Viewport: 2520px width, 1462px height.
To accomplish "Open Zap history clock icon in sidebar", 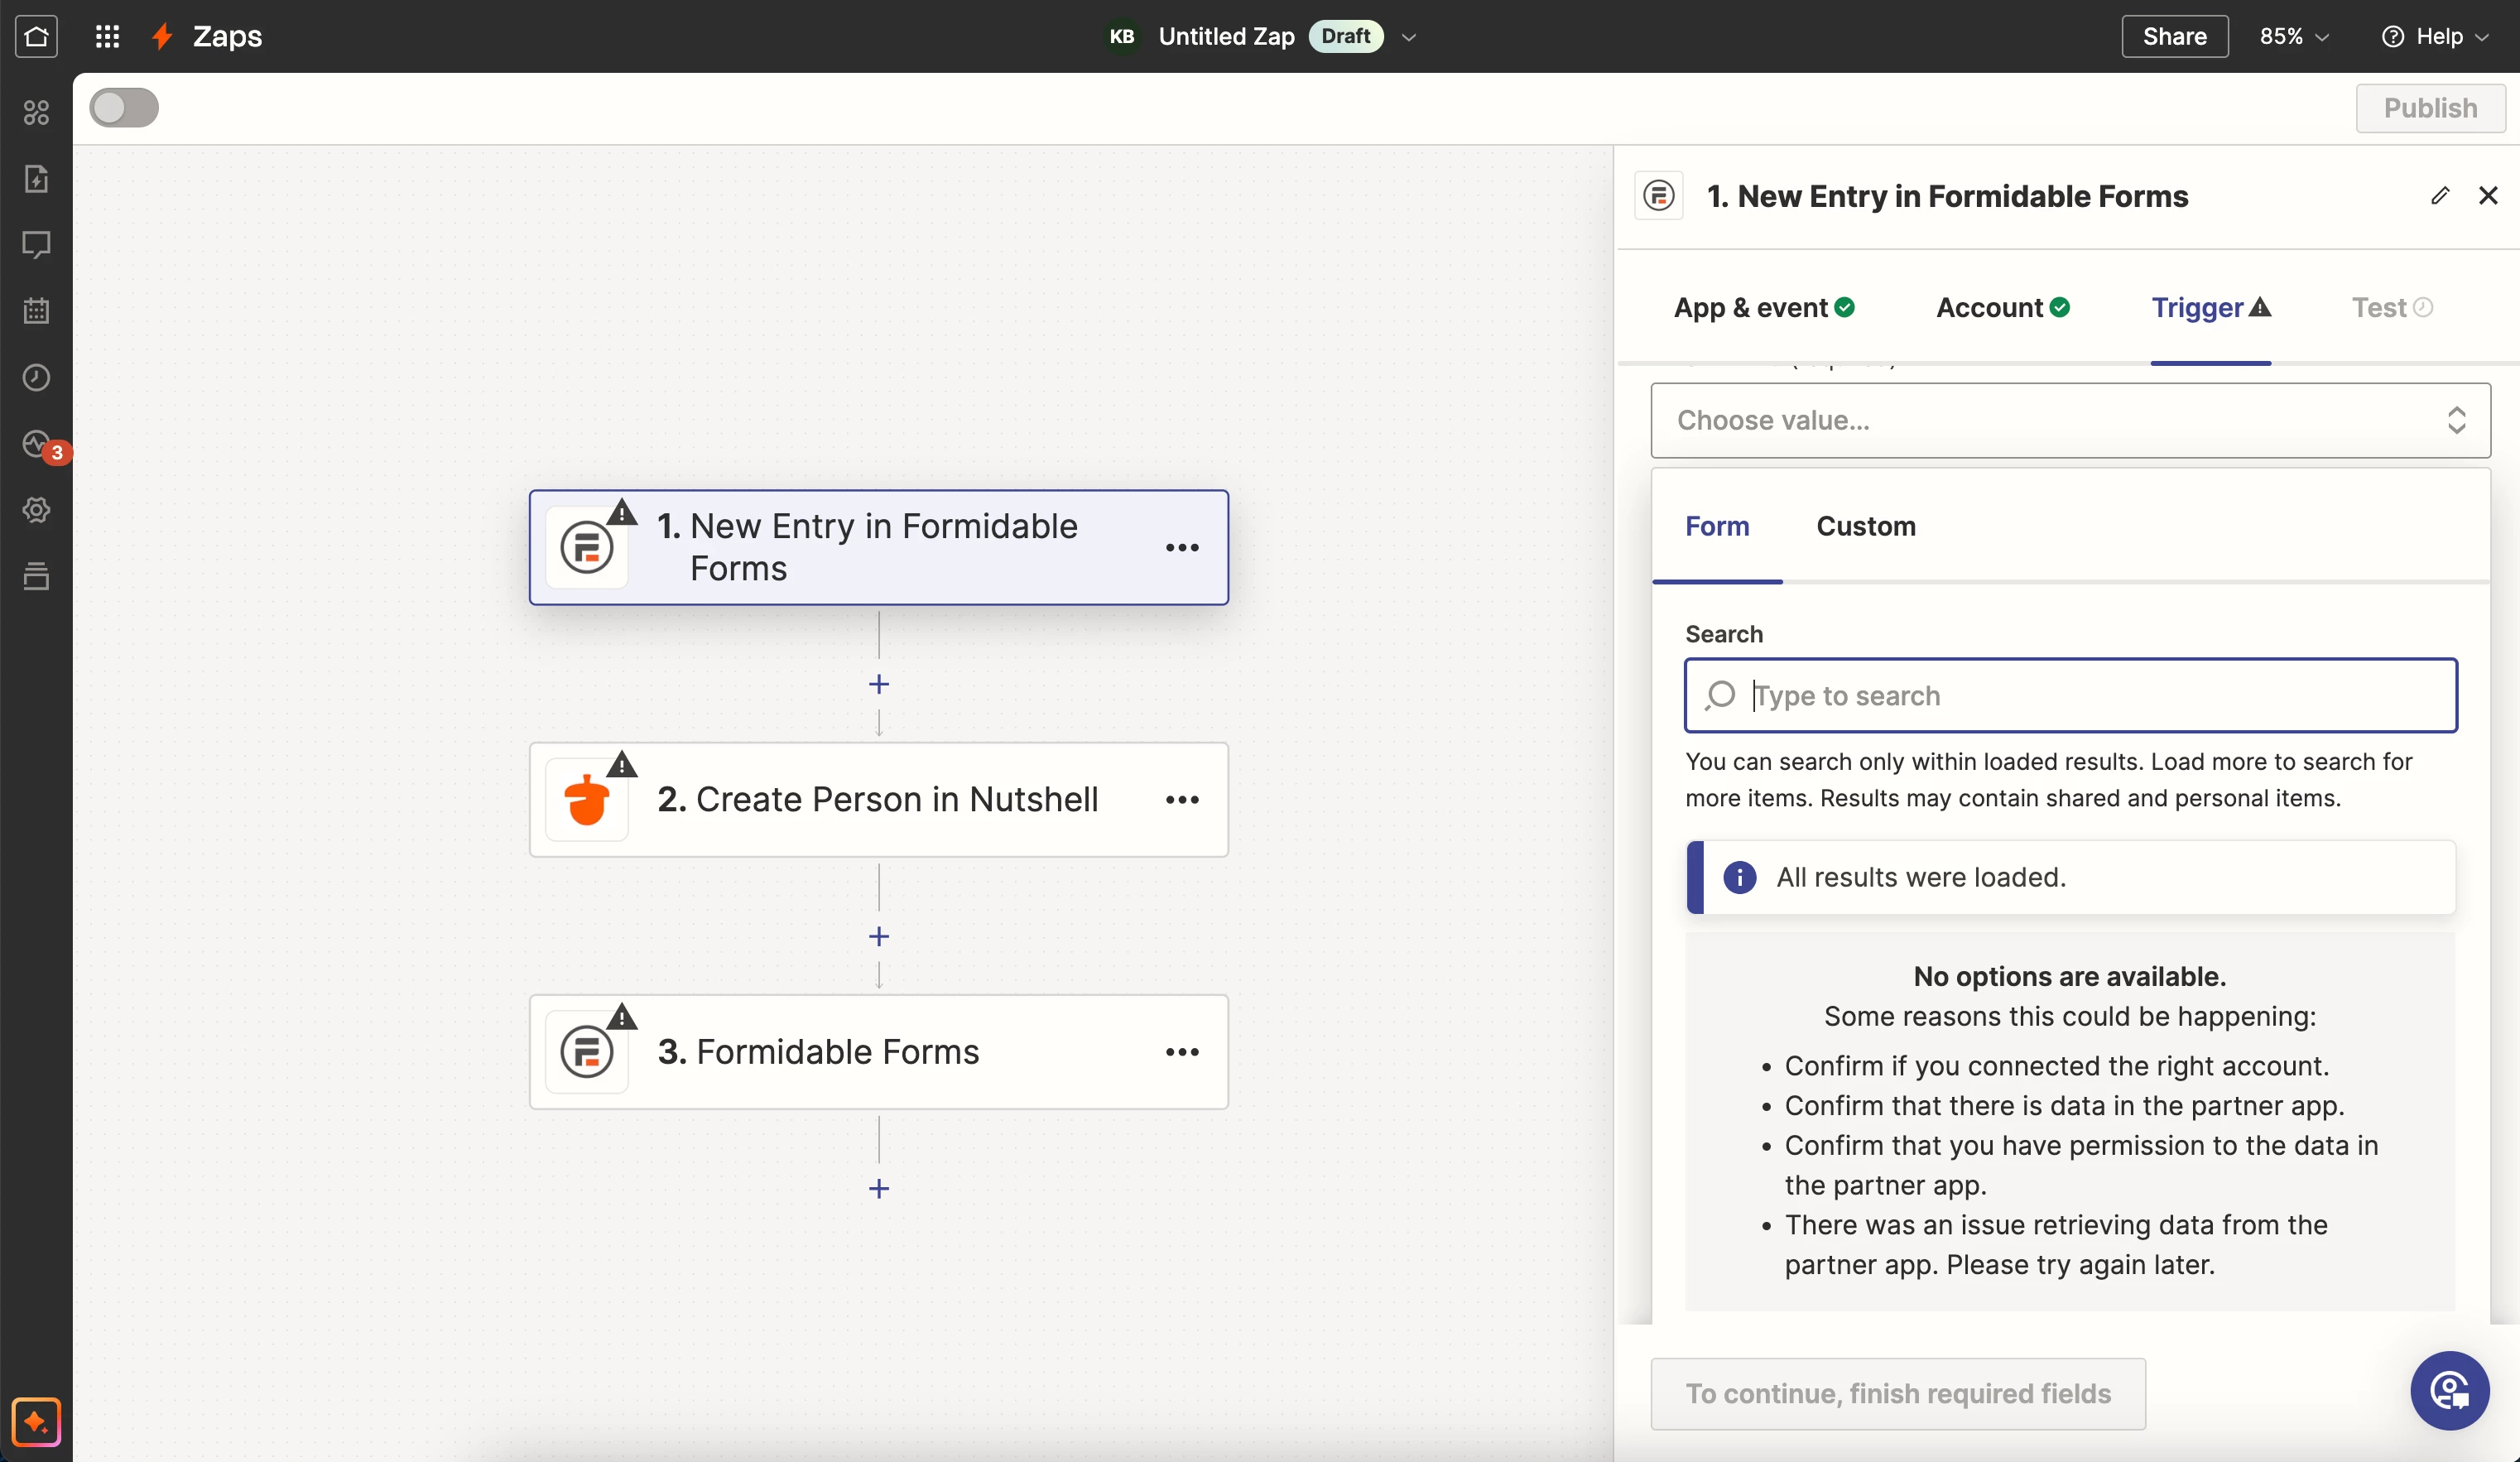I will 36,377.
